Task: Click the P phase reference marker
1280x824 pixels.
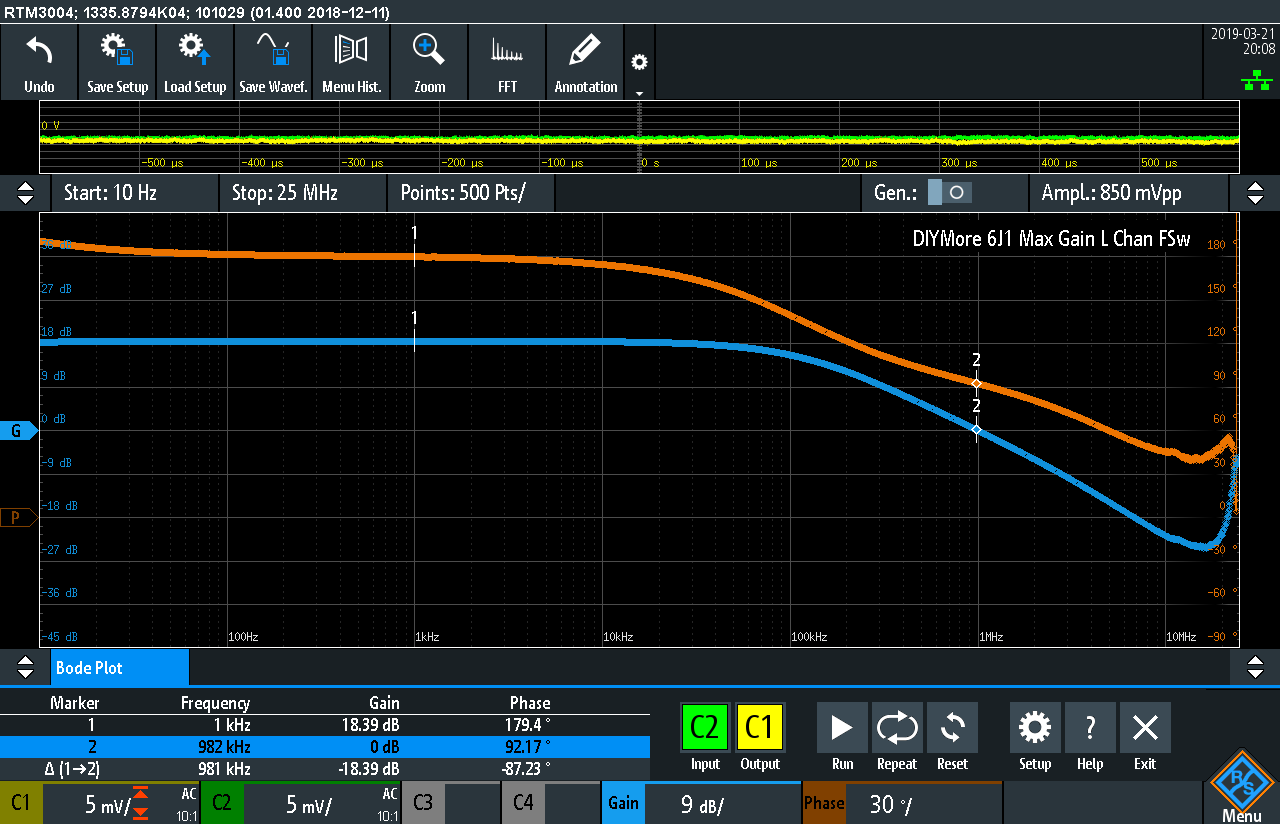Action: pos(18,517)
